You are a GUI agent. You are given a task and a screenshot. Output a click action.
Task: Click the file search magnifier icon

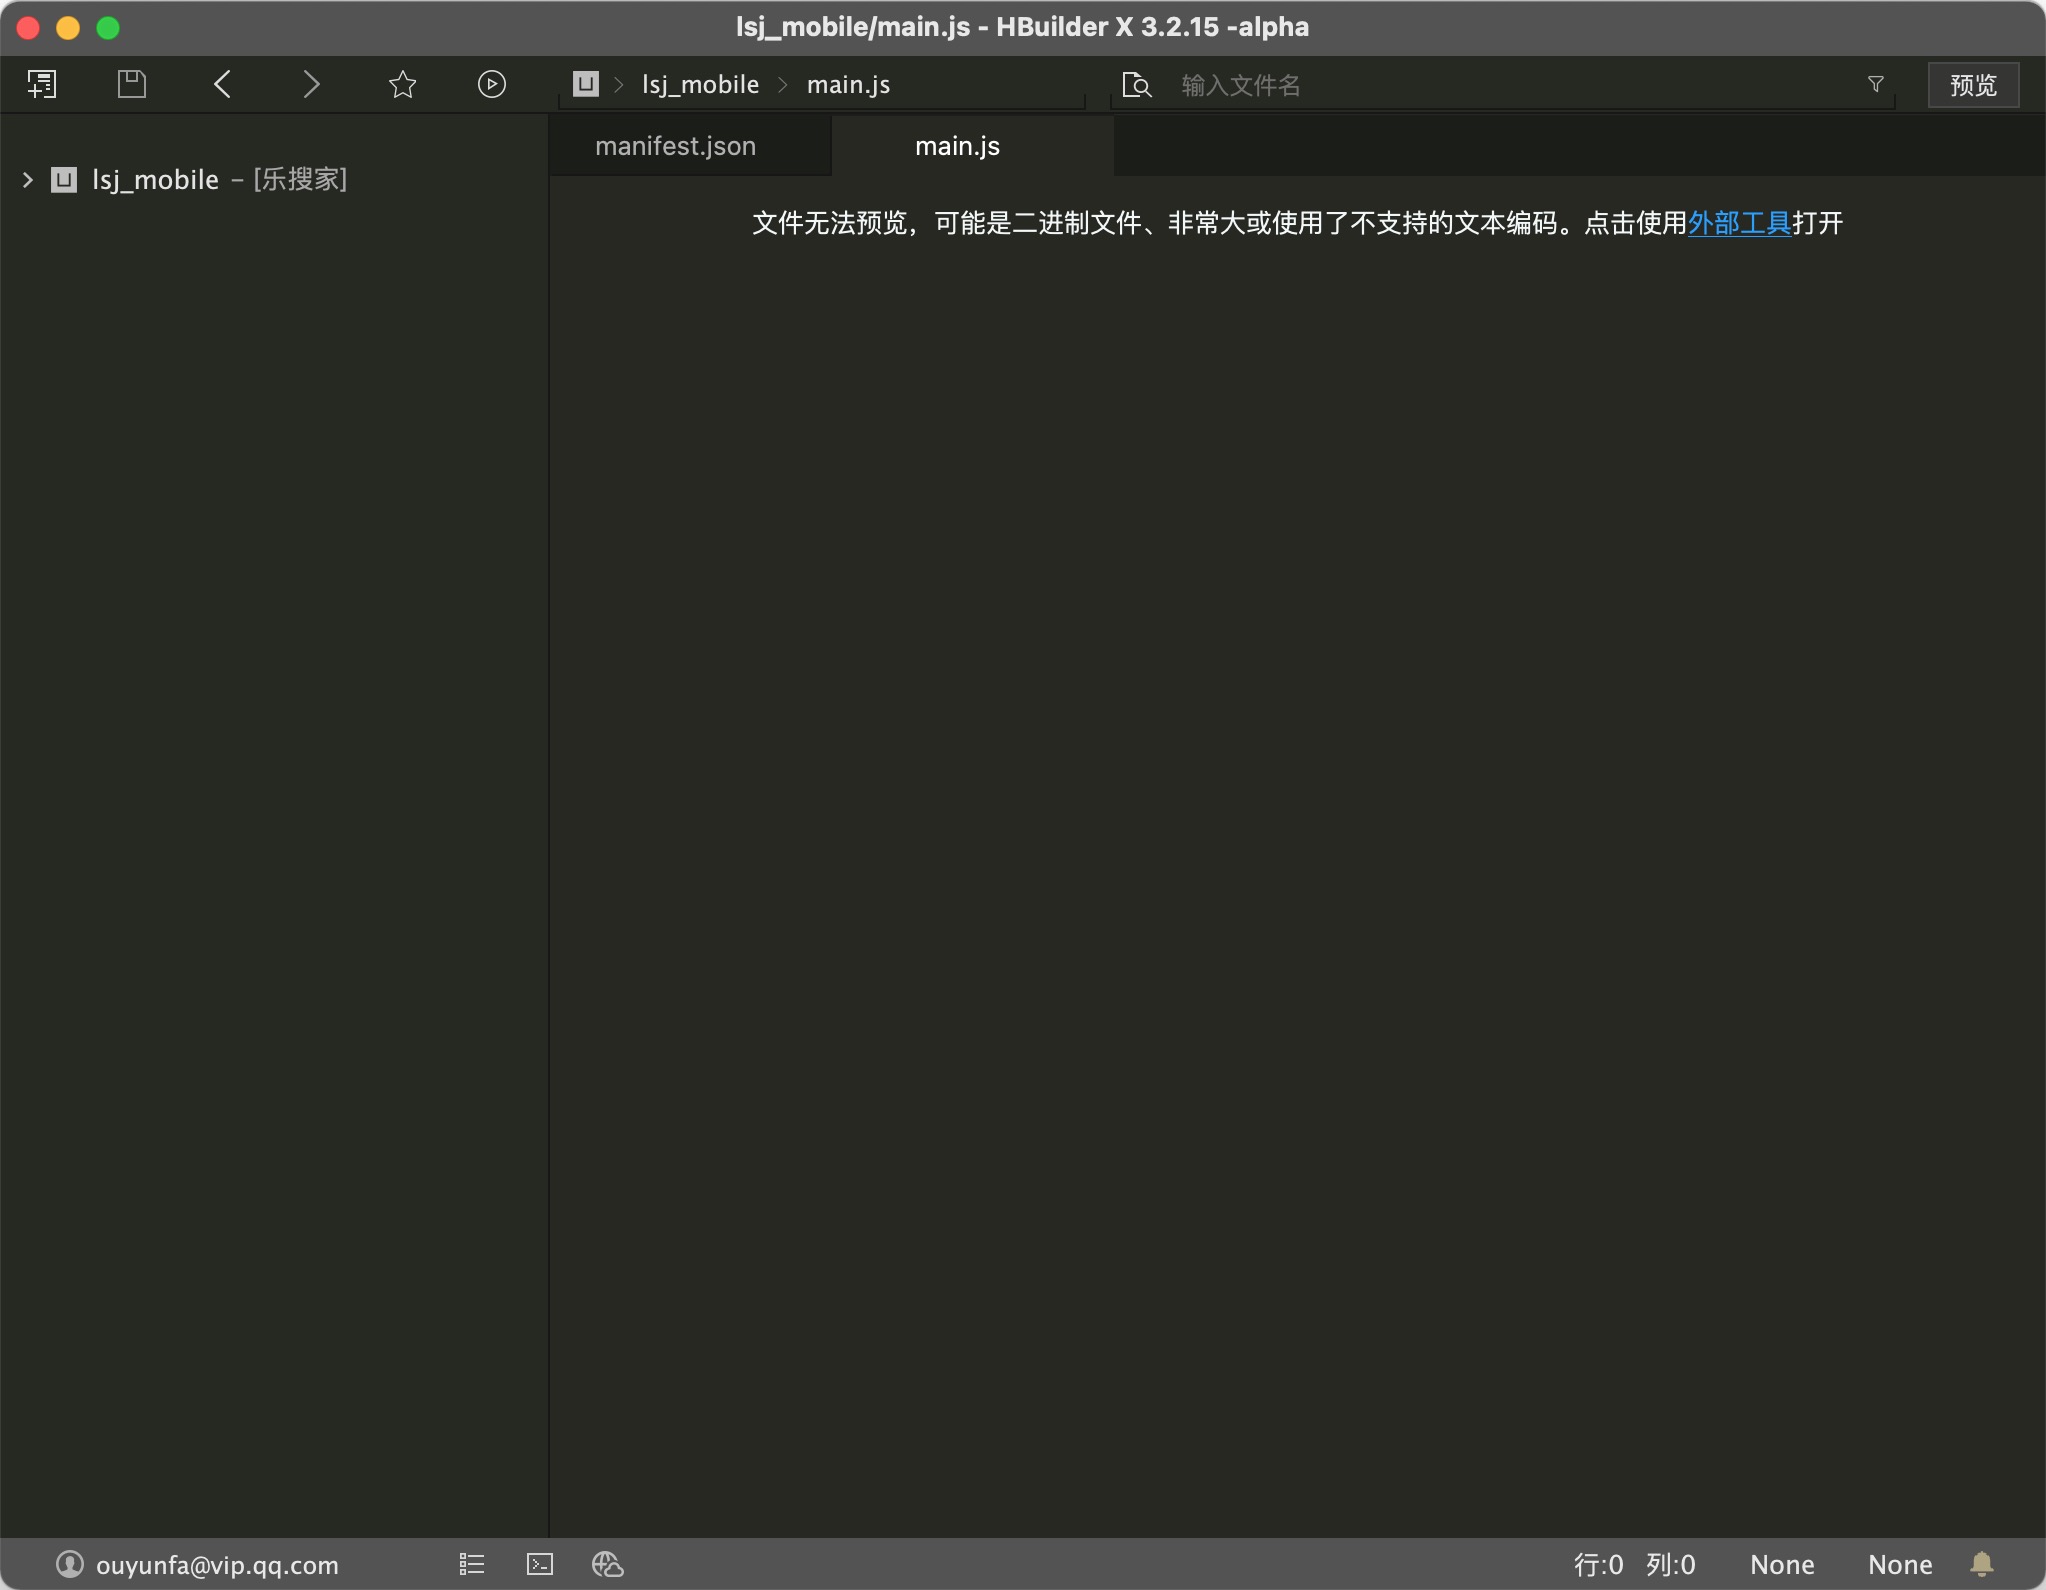click(1136, 85)
